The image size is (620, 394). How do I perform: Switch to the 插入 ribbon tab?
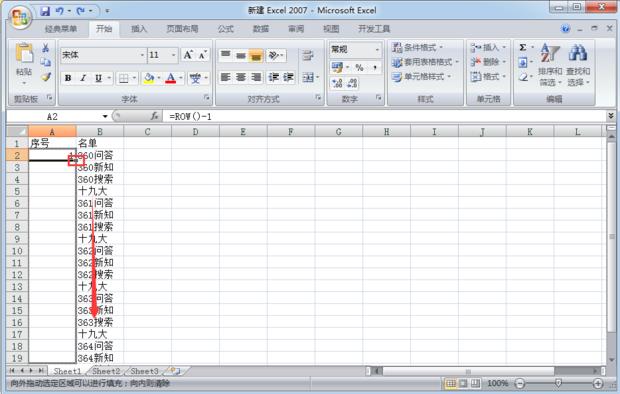click(x=139, y=29)
